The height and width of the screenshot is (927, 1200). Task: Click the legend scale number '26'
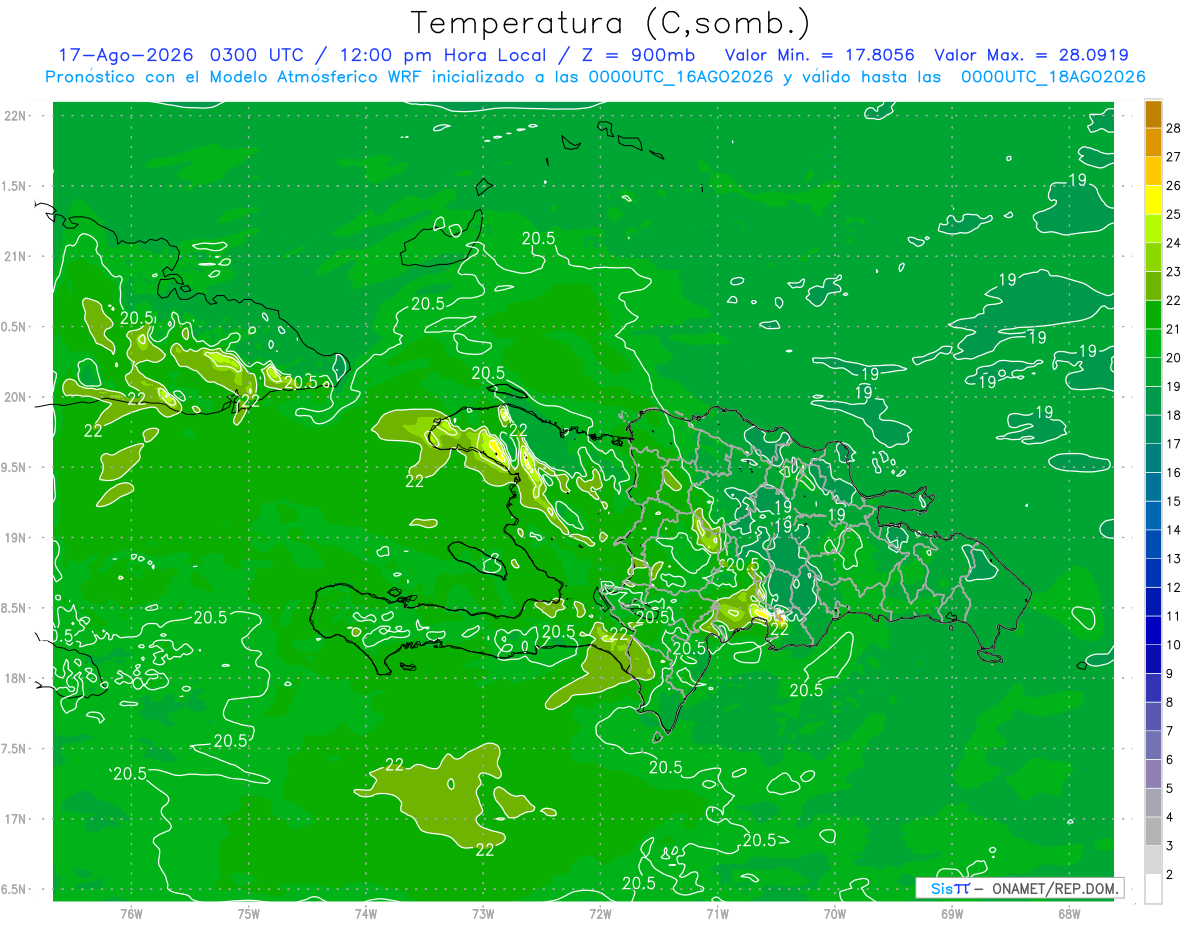coord(1174,186)
